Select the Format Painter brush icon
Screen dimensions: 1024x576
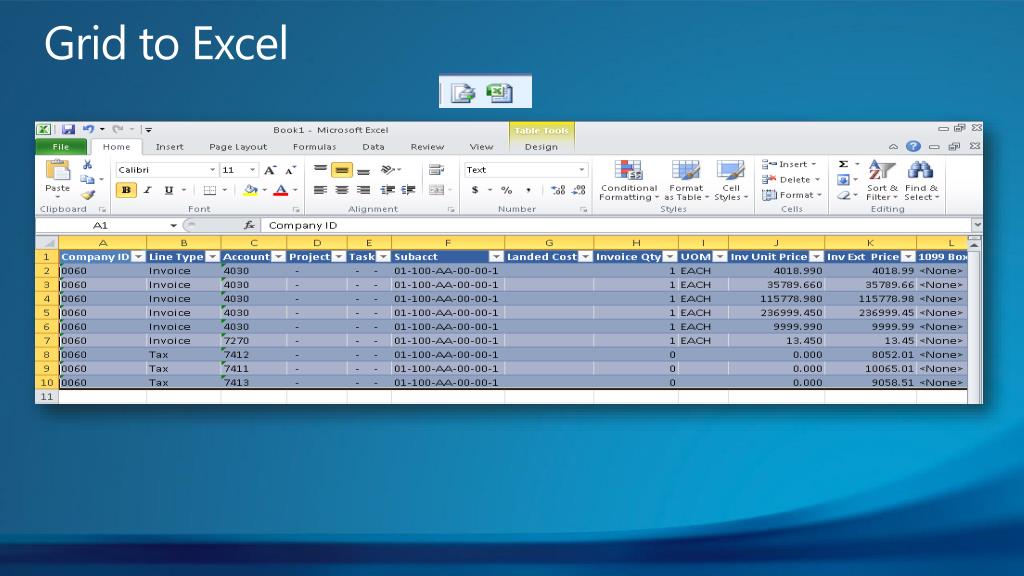[88, 195]
